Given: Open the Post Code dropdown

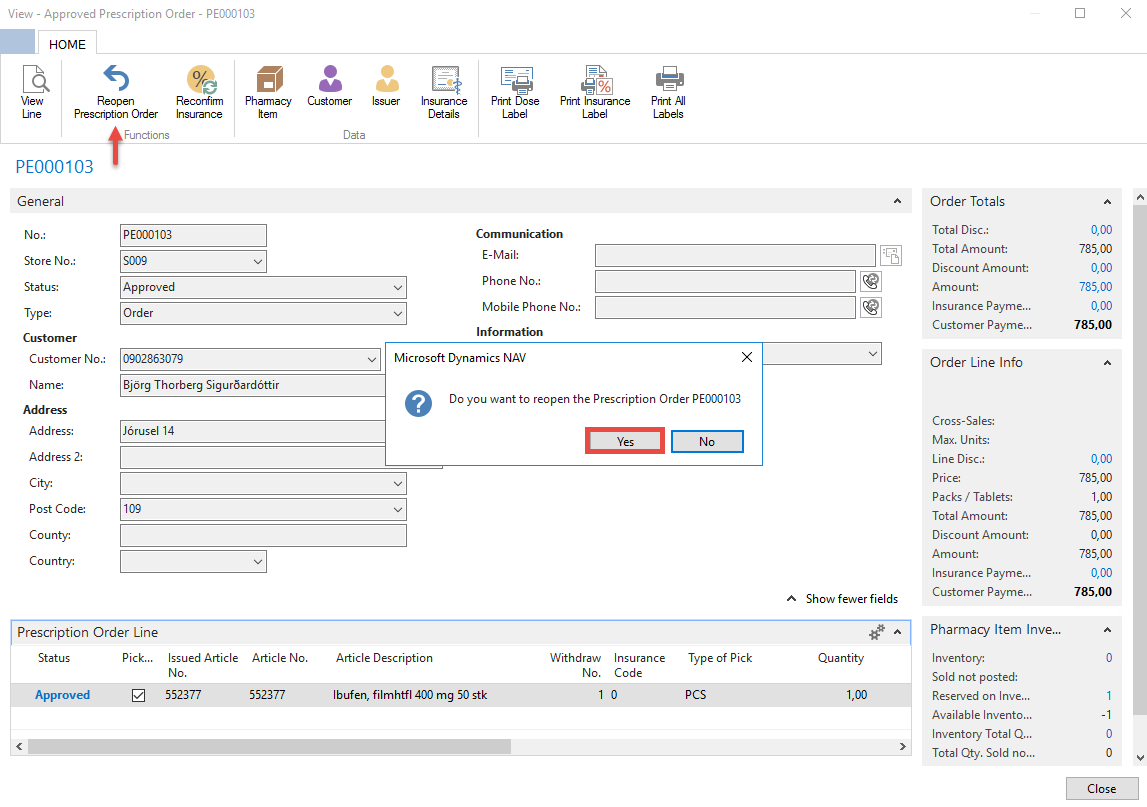Looking at the screenshot, I should (398, 510).
